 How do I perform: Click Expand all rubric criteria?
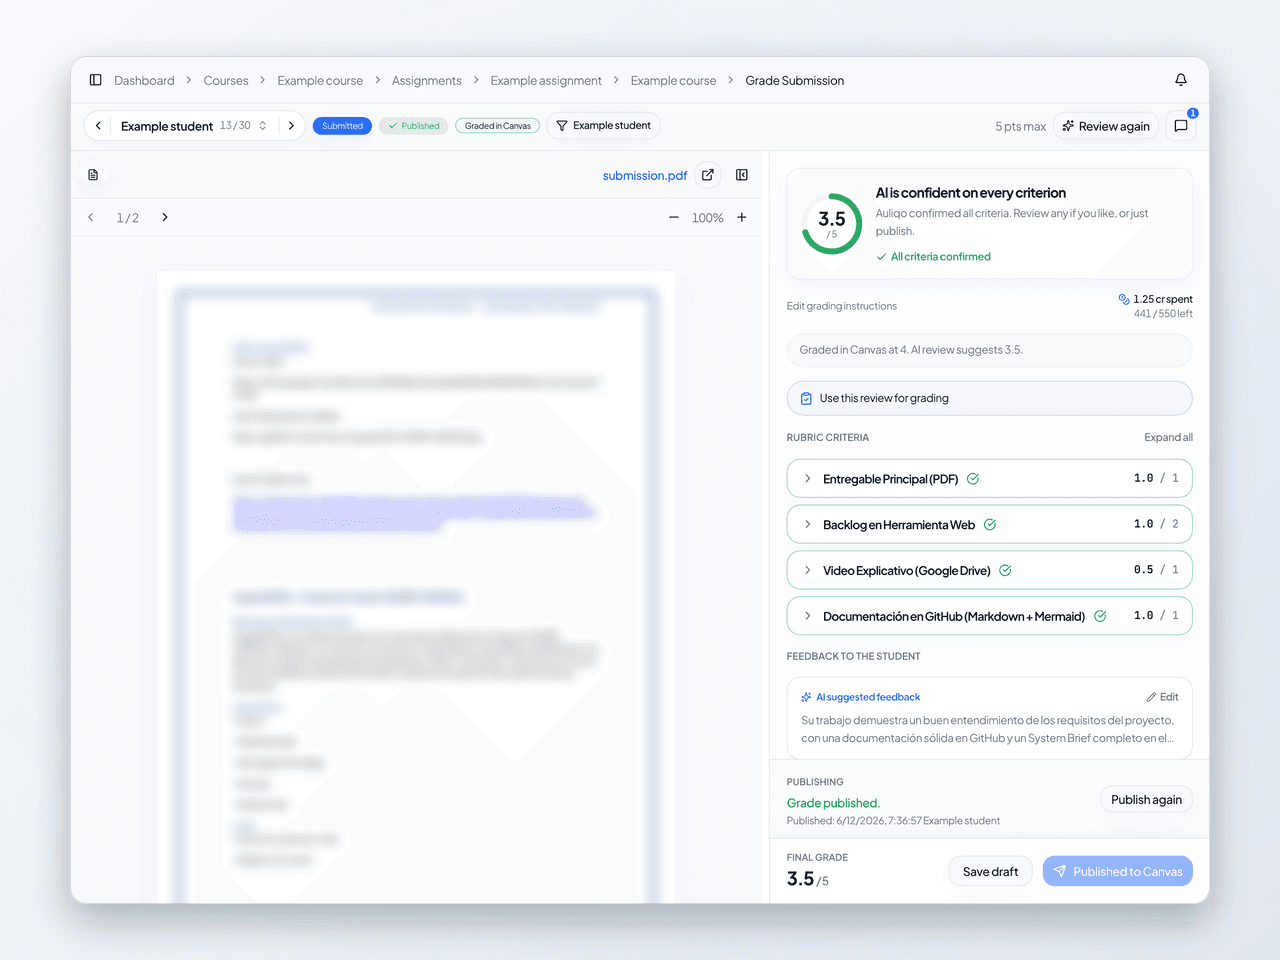[x=1169, y=437]
